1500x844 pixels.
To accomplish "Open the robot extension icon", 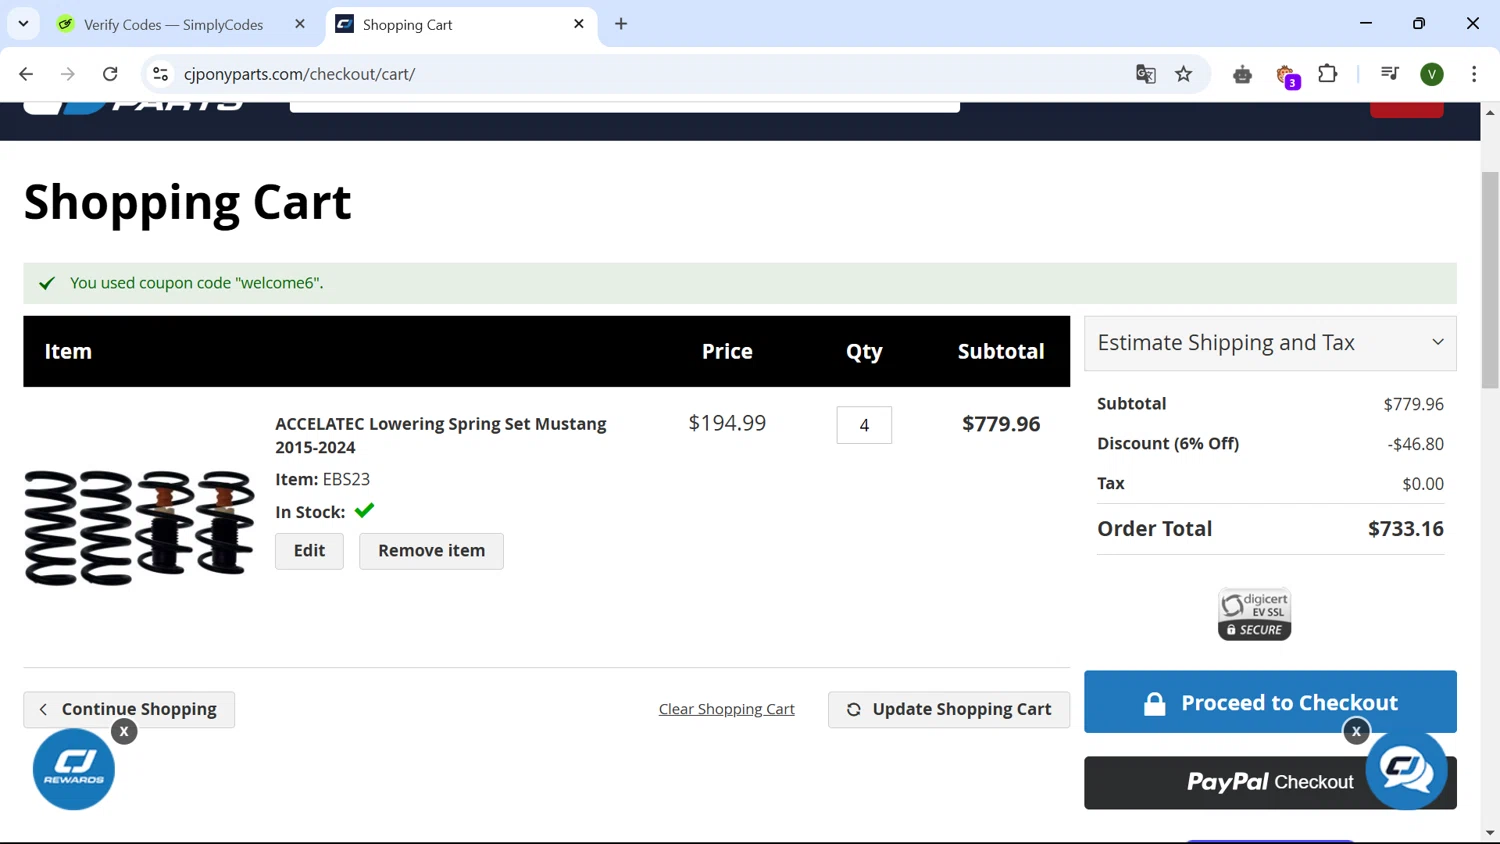I will [1242, 74].
